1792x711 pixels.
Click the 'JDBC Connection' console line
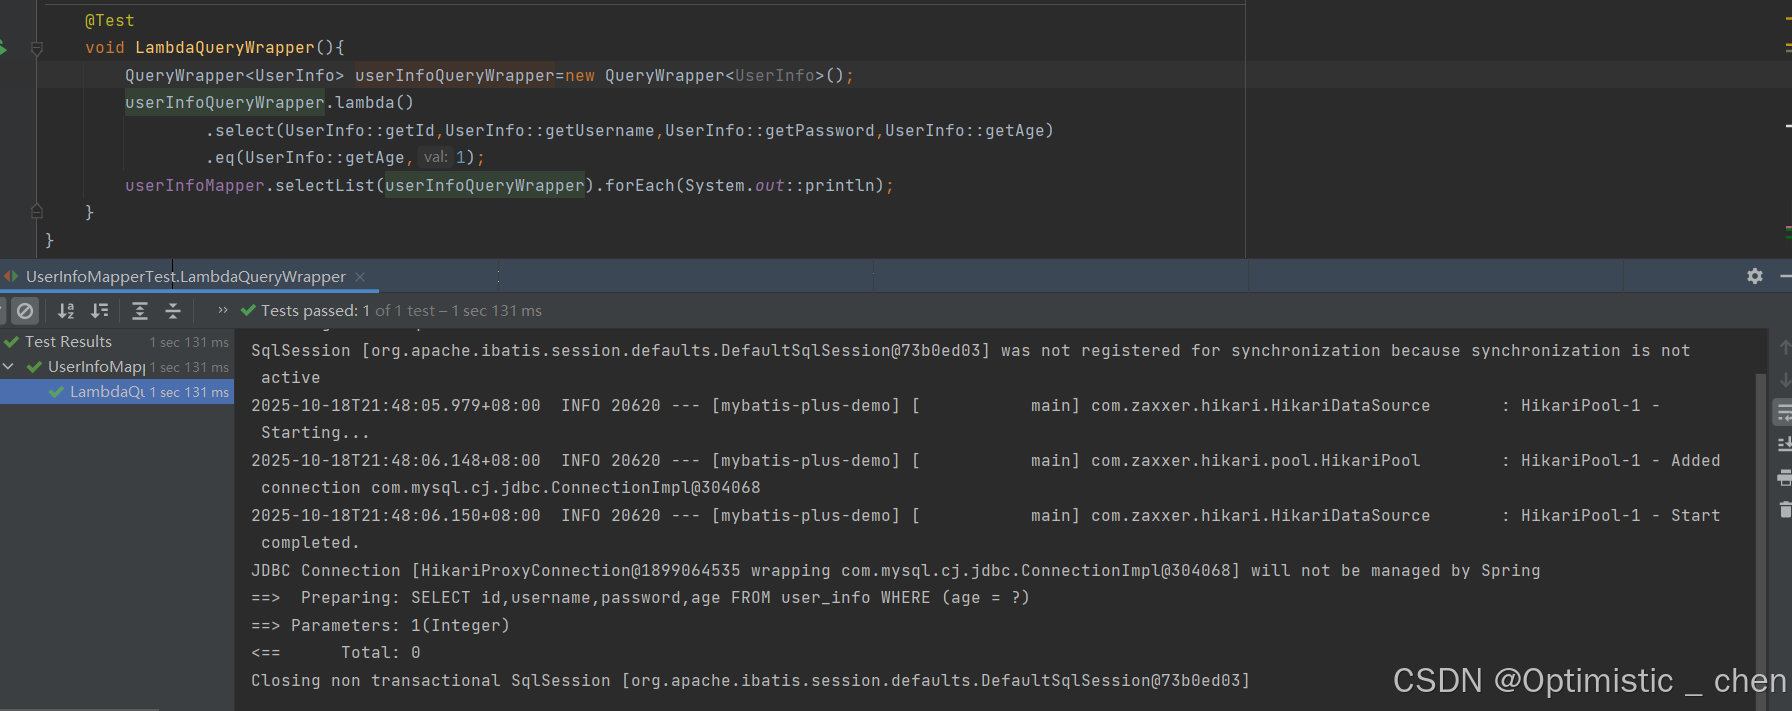point(895,570)
